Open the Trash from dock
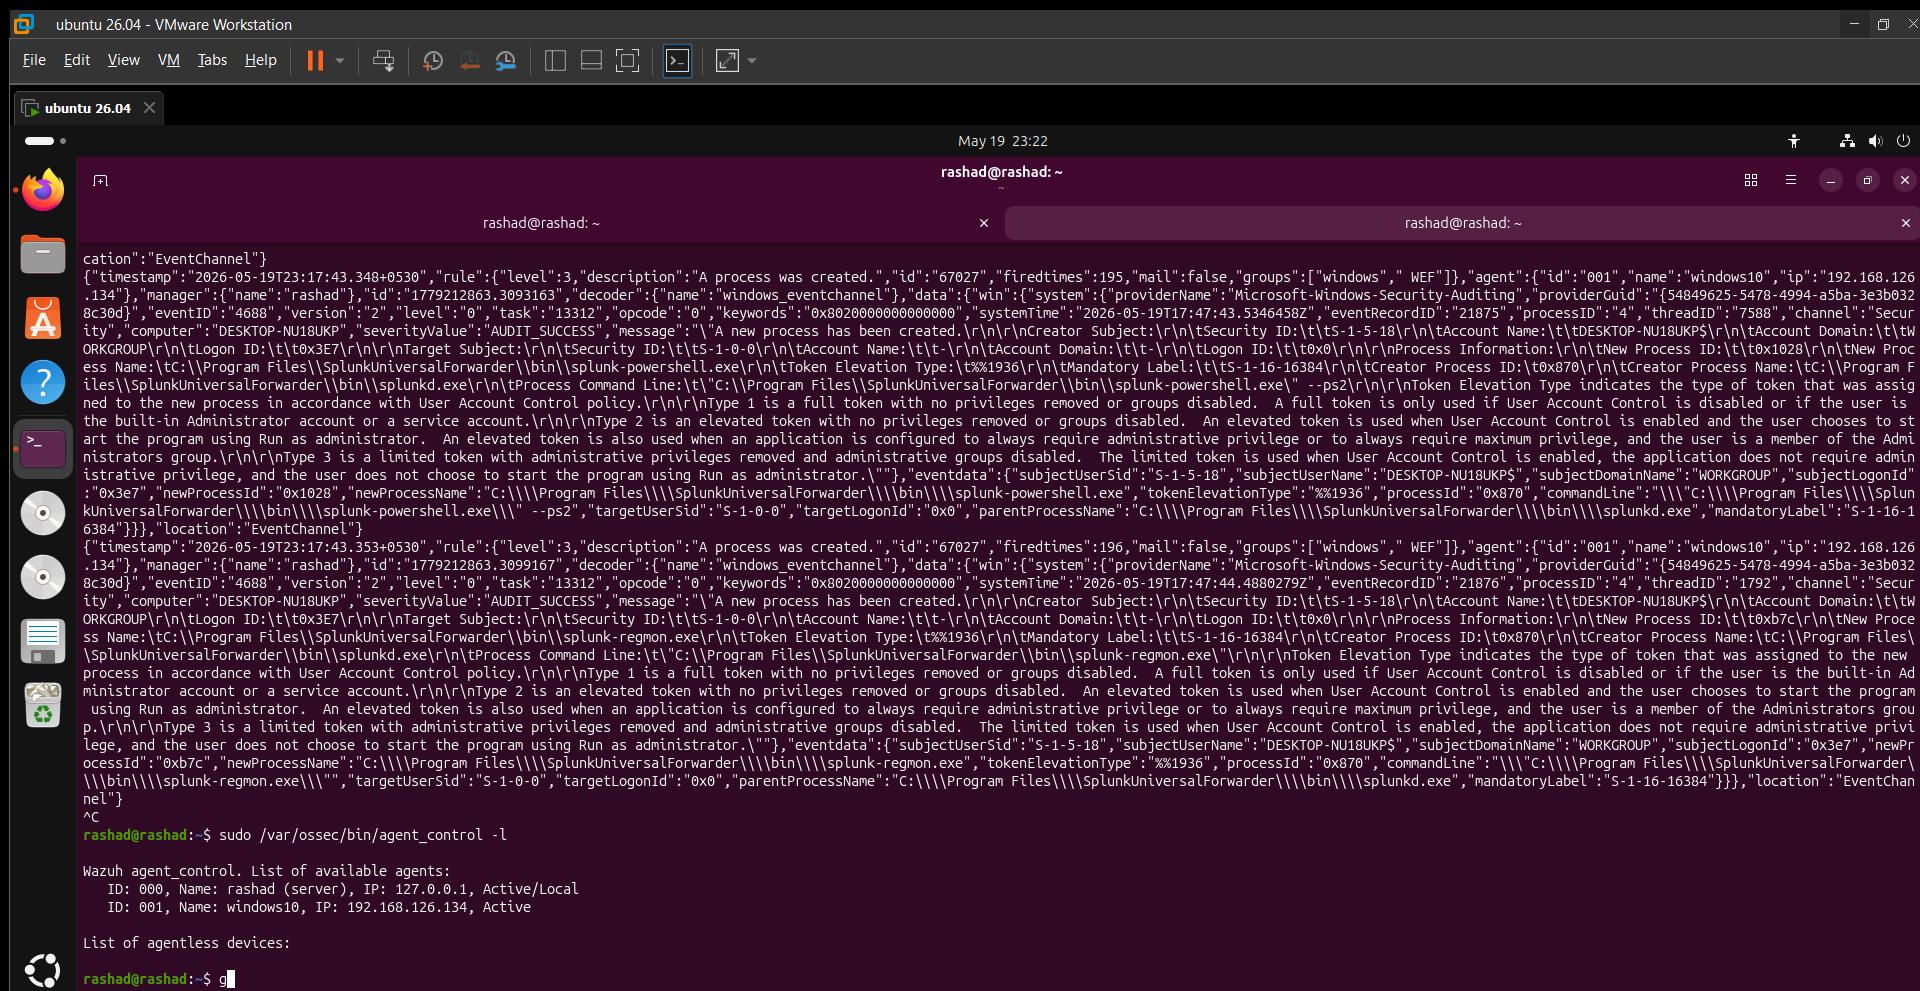Viewport: 1920px width, 991px height. [x=43, y=706]
